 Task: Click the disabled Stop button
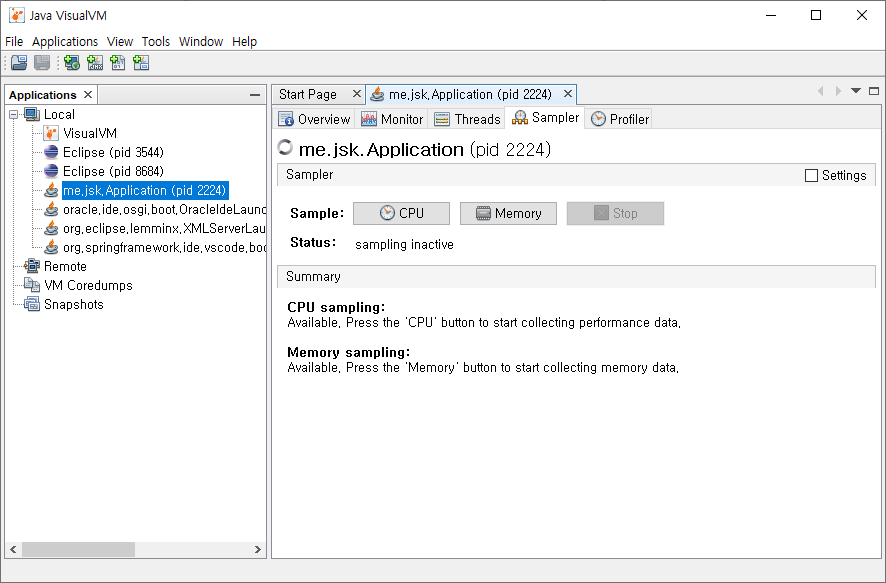coord(615,213)
